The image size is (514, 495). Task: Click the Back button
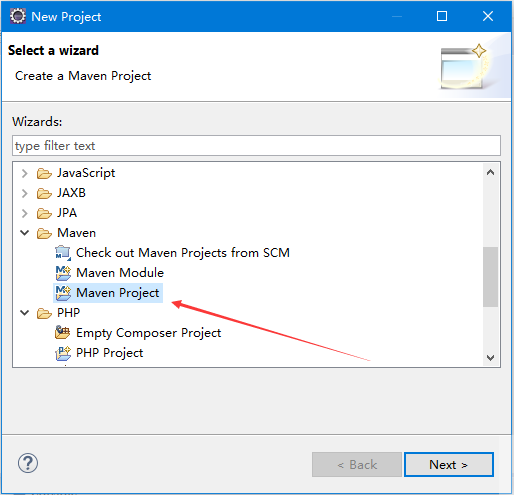pyautogui.click(x=357, y=464)
